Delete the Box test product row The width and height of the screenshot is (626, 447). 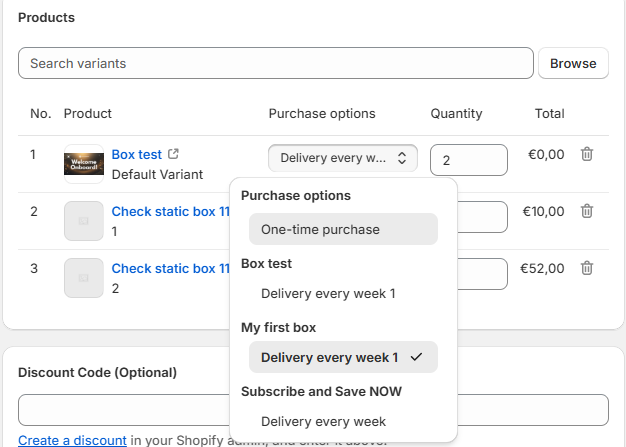click(587, 155)
